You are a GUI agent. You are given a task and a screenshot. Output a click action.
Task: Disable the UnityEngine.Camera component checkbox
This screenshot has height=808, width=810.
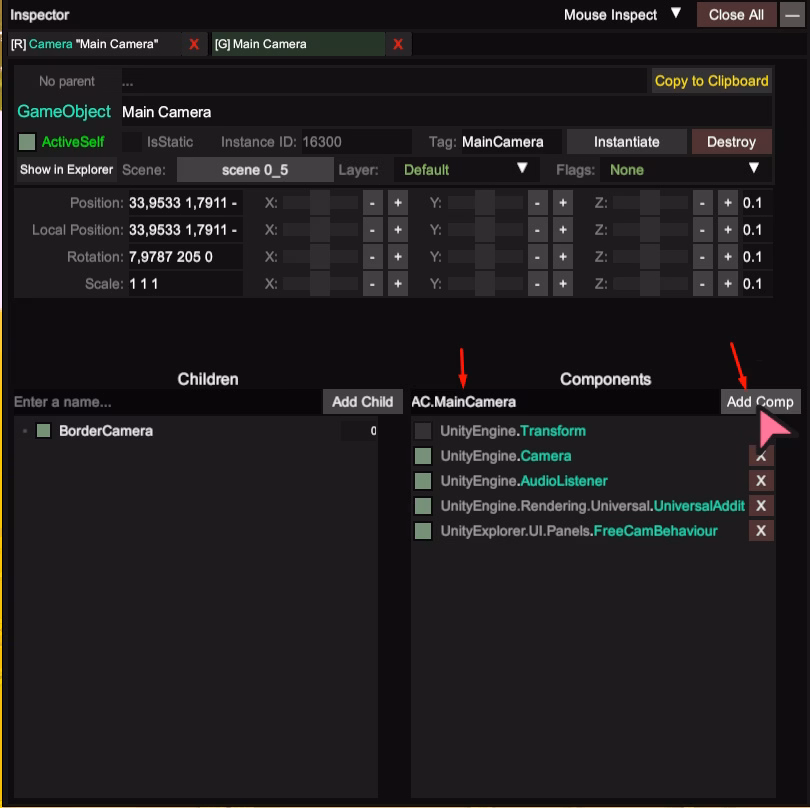coord(423,456)
